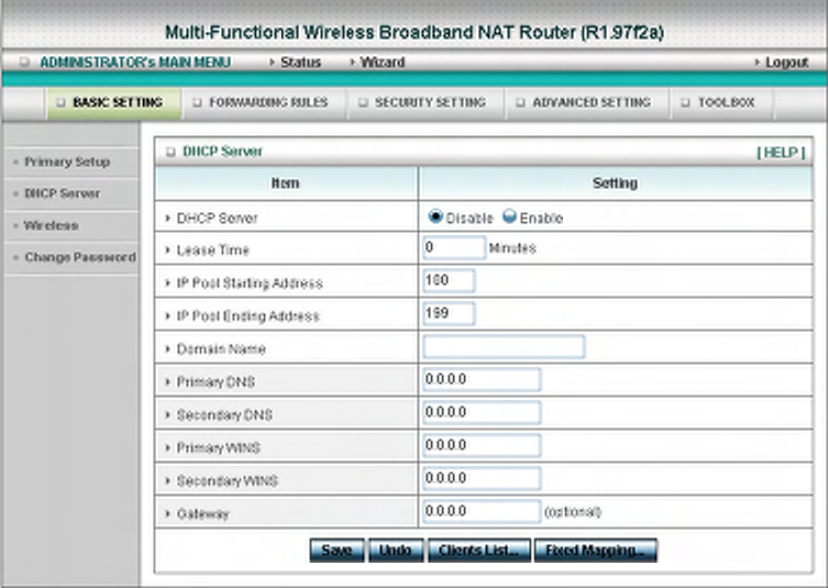828x588 pixels.
Task: Open the Clients List
Action: point(479,550)
